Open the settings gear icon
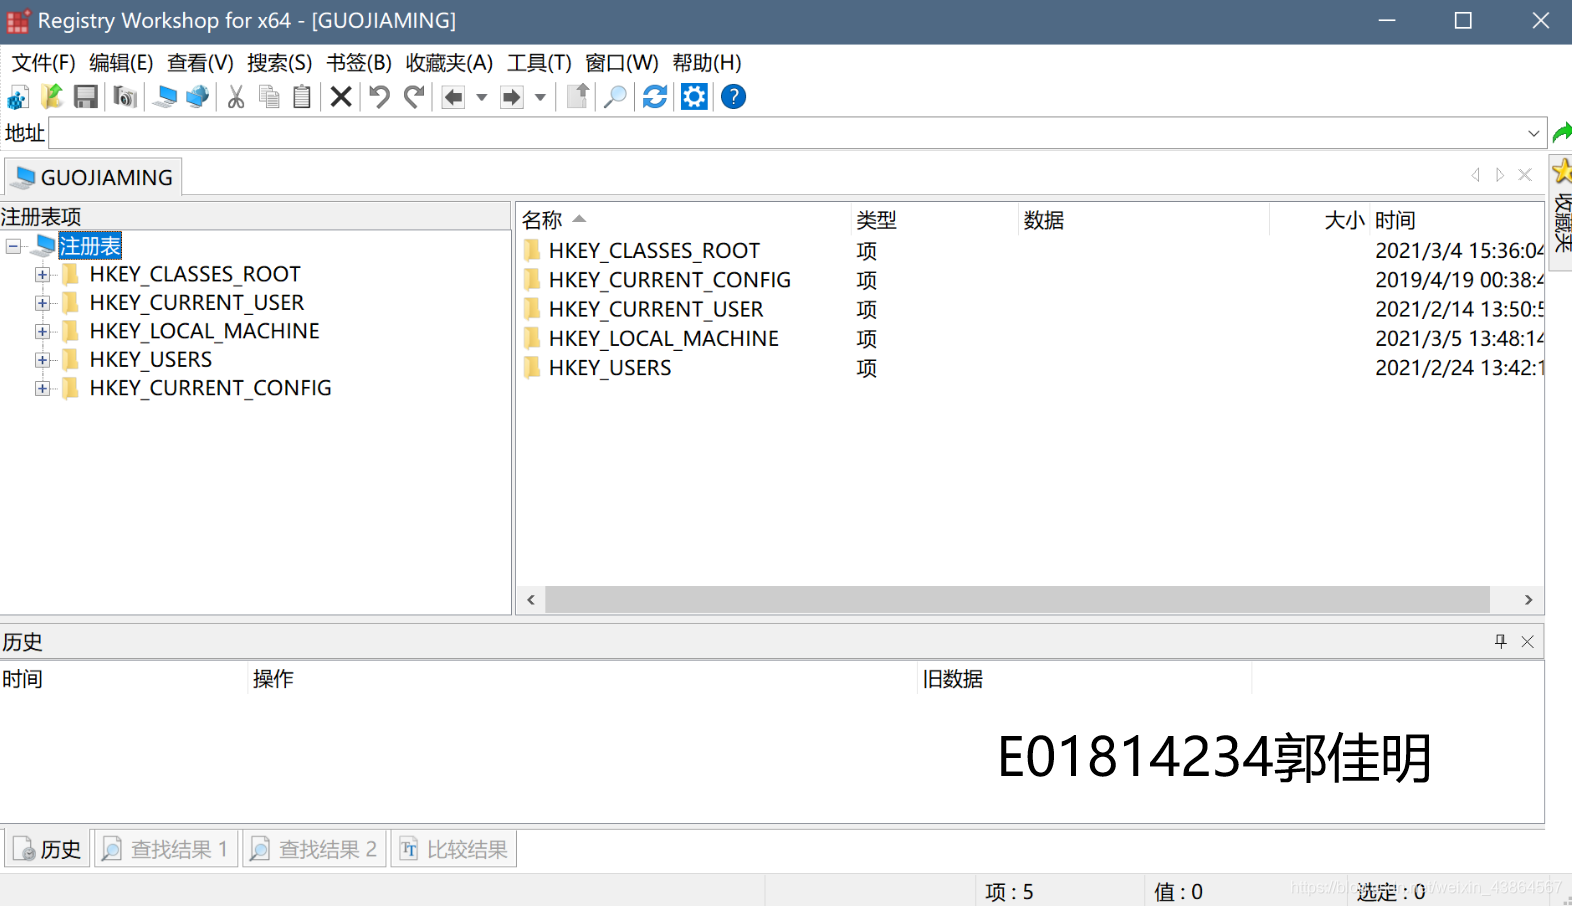Image resolution: width=1572 pixels, height=906 pixels. point(694,97)
